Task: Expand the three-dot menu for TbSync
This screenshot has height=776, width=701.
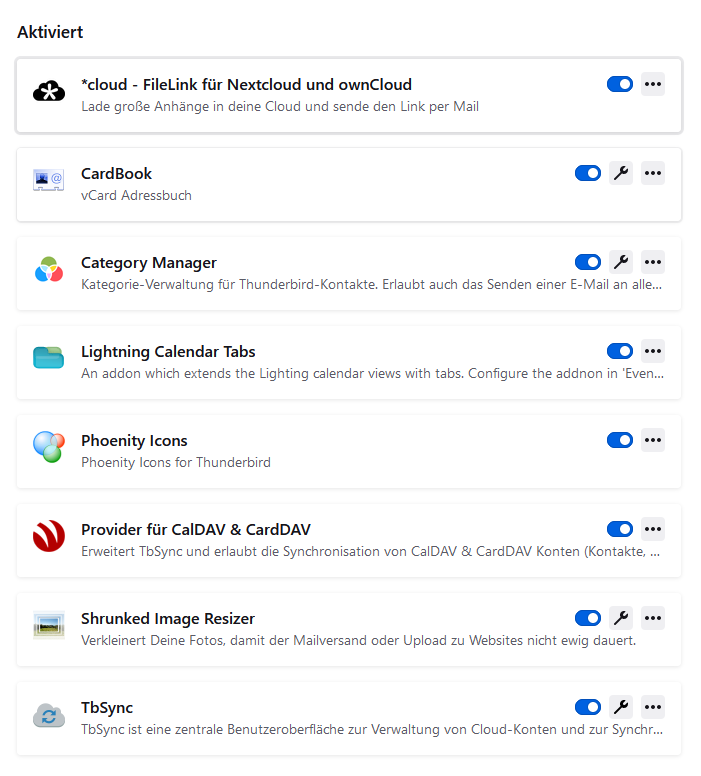Action: pos(653,707)
